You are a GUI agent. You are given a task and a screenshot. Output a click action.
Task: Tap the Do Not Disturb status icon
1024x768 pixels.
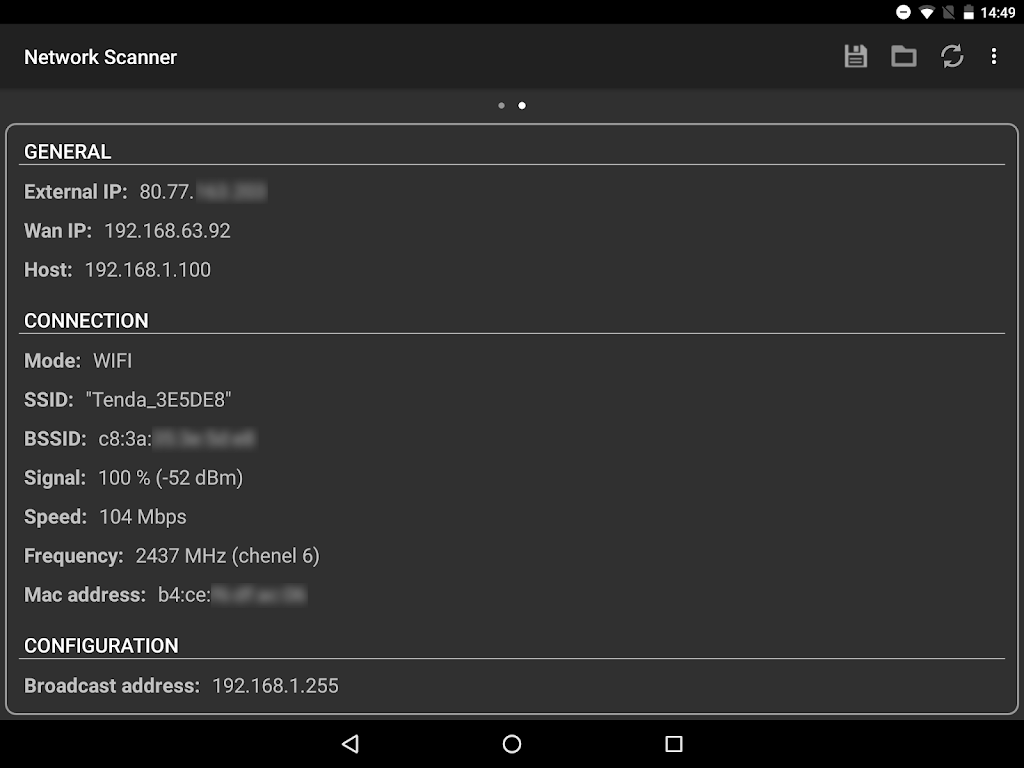[x=903, y=13]
